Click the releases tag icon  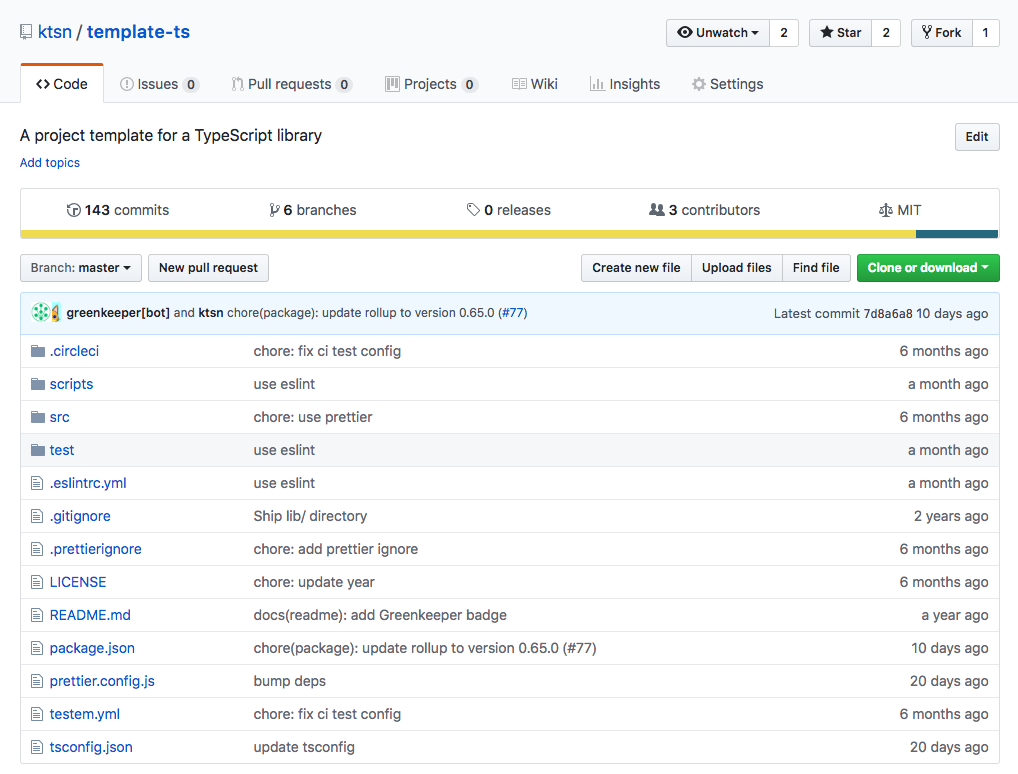(473, 210)
